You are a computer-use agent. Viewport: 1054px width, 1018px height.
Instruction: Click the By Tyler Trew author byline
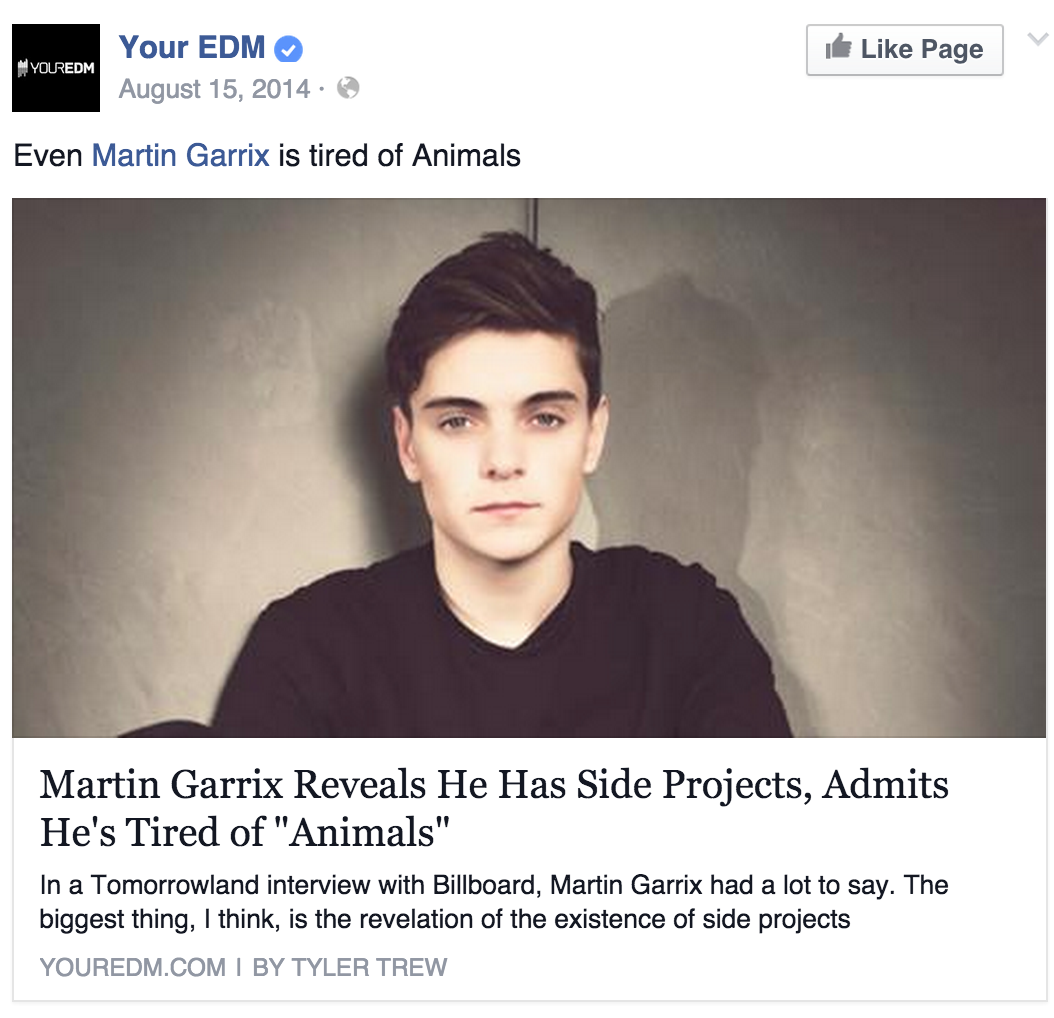pyautogui.click(x=350, y=968)
